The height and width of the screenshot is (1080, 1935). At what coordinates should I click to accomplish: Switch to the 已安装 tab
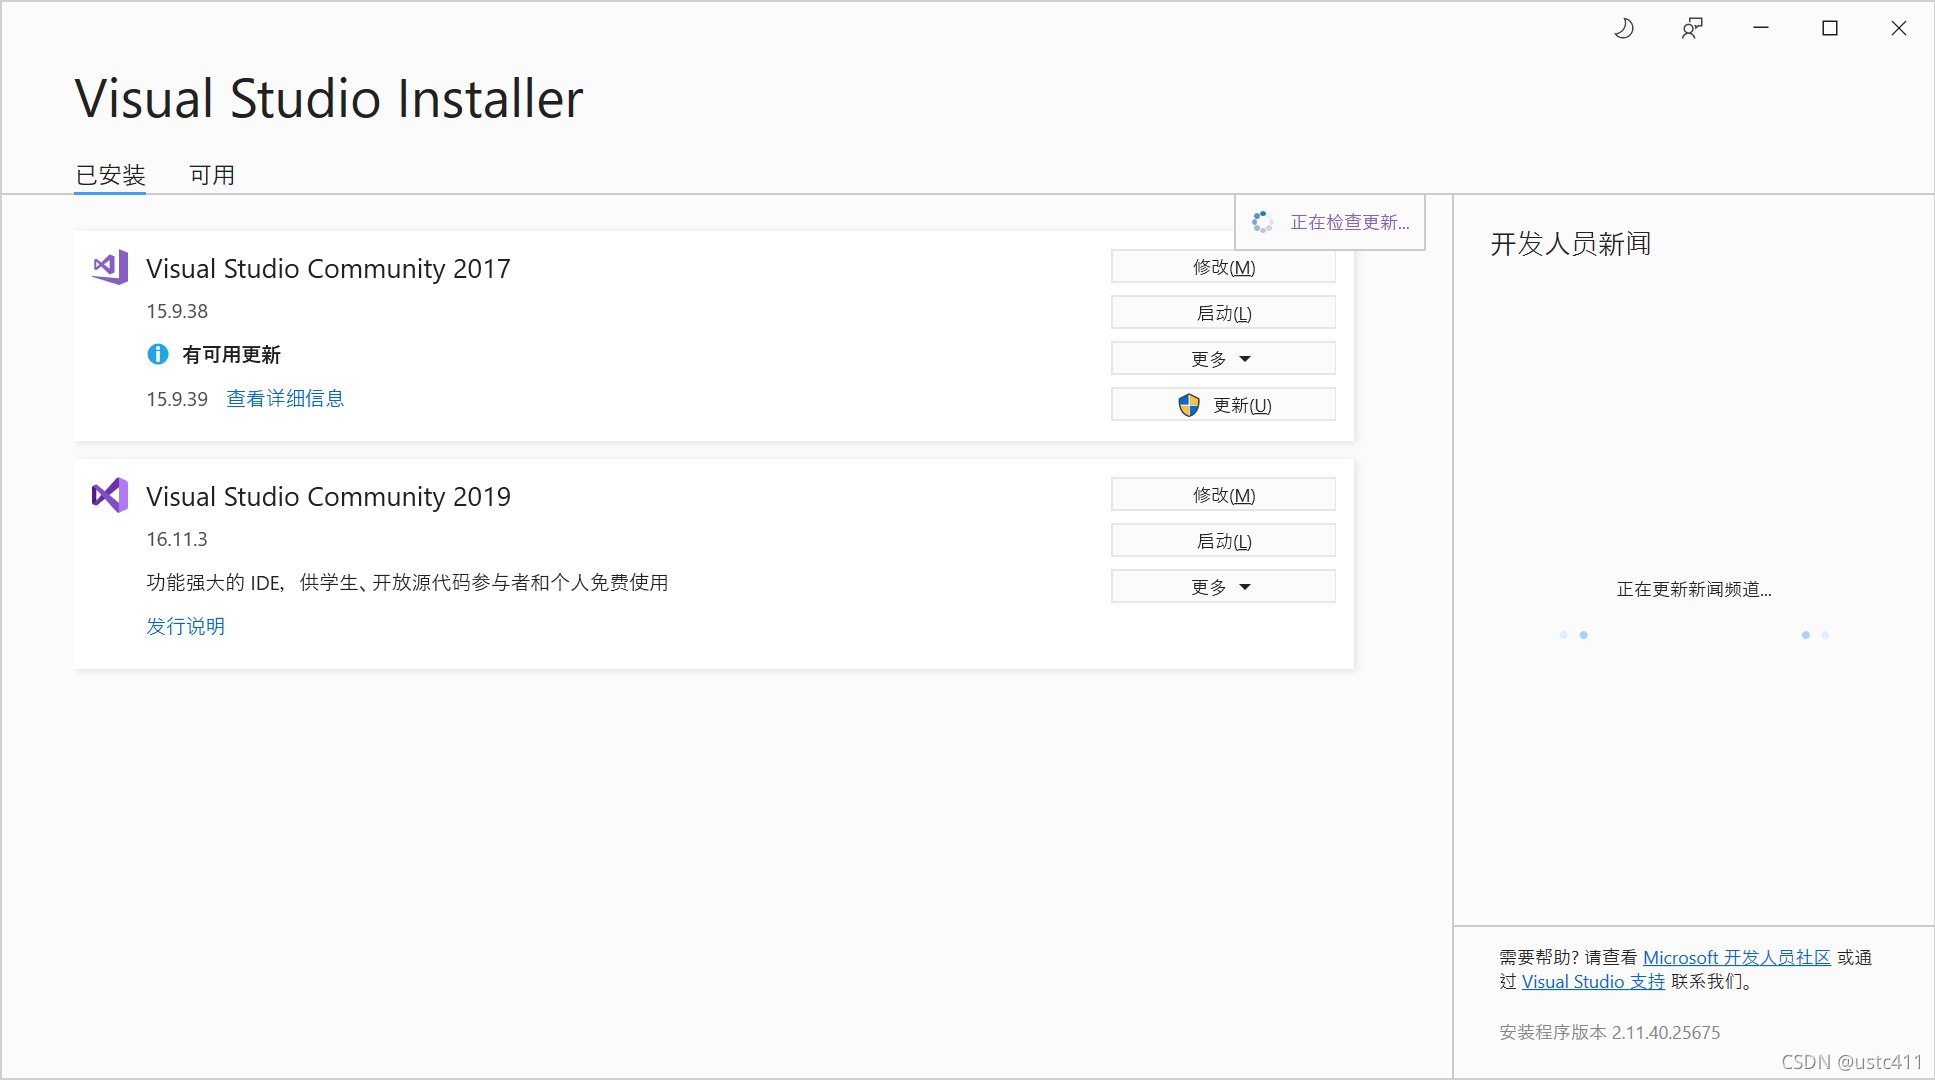pos(110,175)
